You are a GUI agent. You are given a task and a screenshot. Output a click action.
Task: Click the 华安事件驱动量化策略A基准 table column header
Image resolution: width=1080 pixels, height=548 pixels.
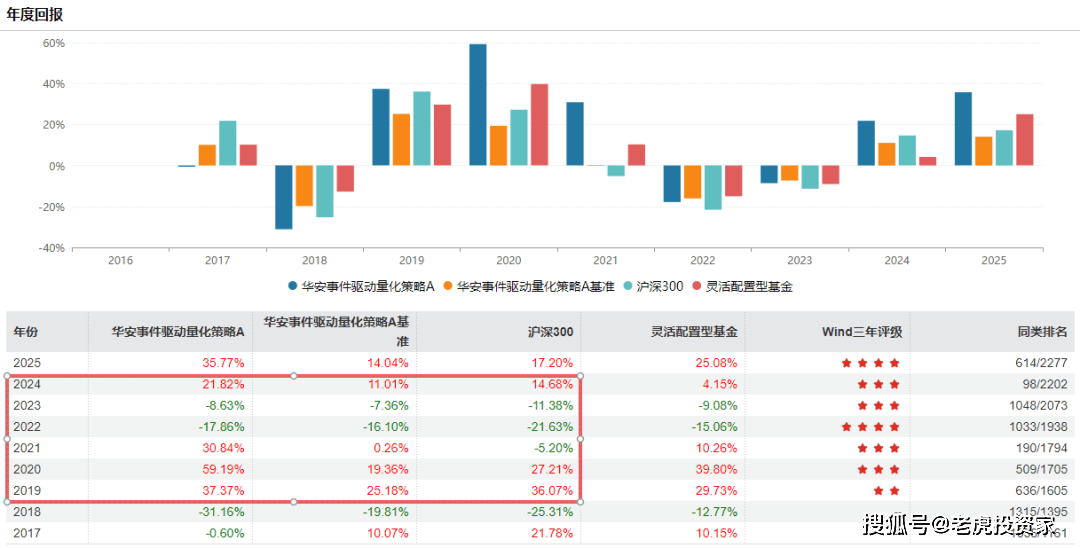(x=336, y=331)
